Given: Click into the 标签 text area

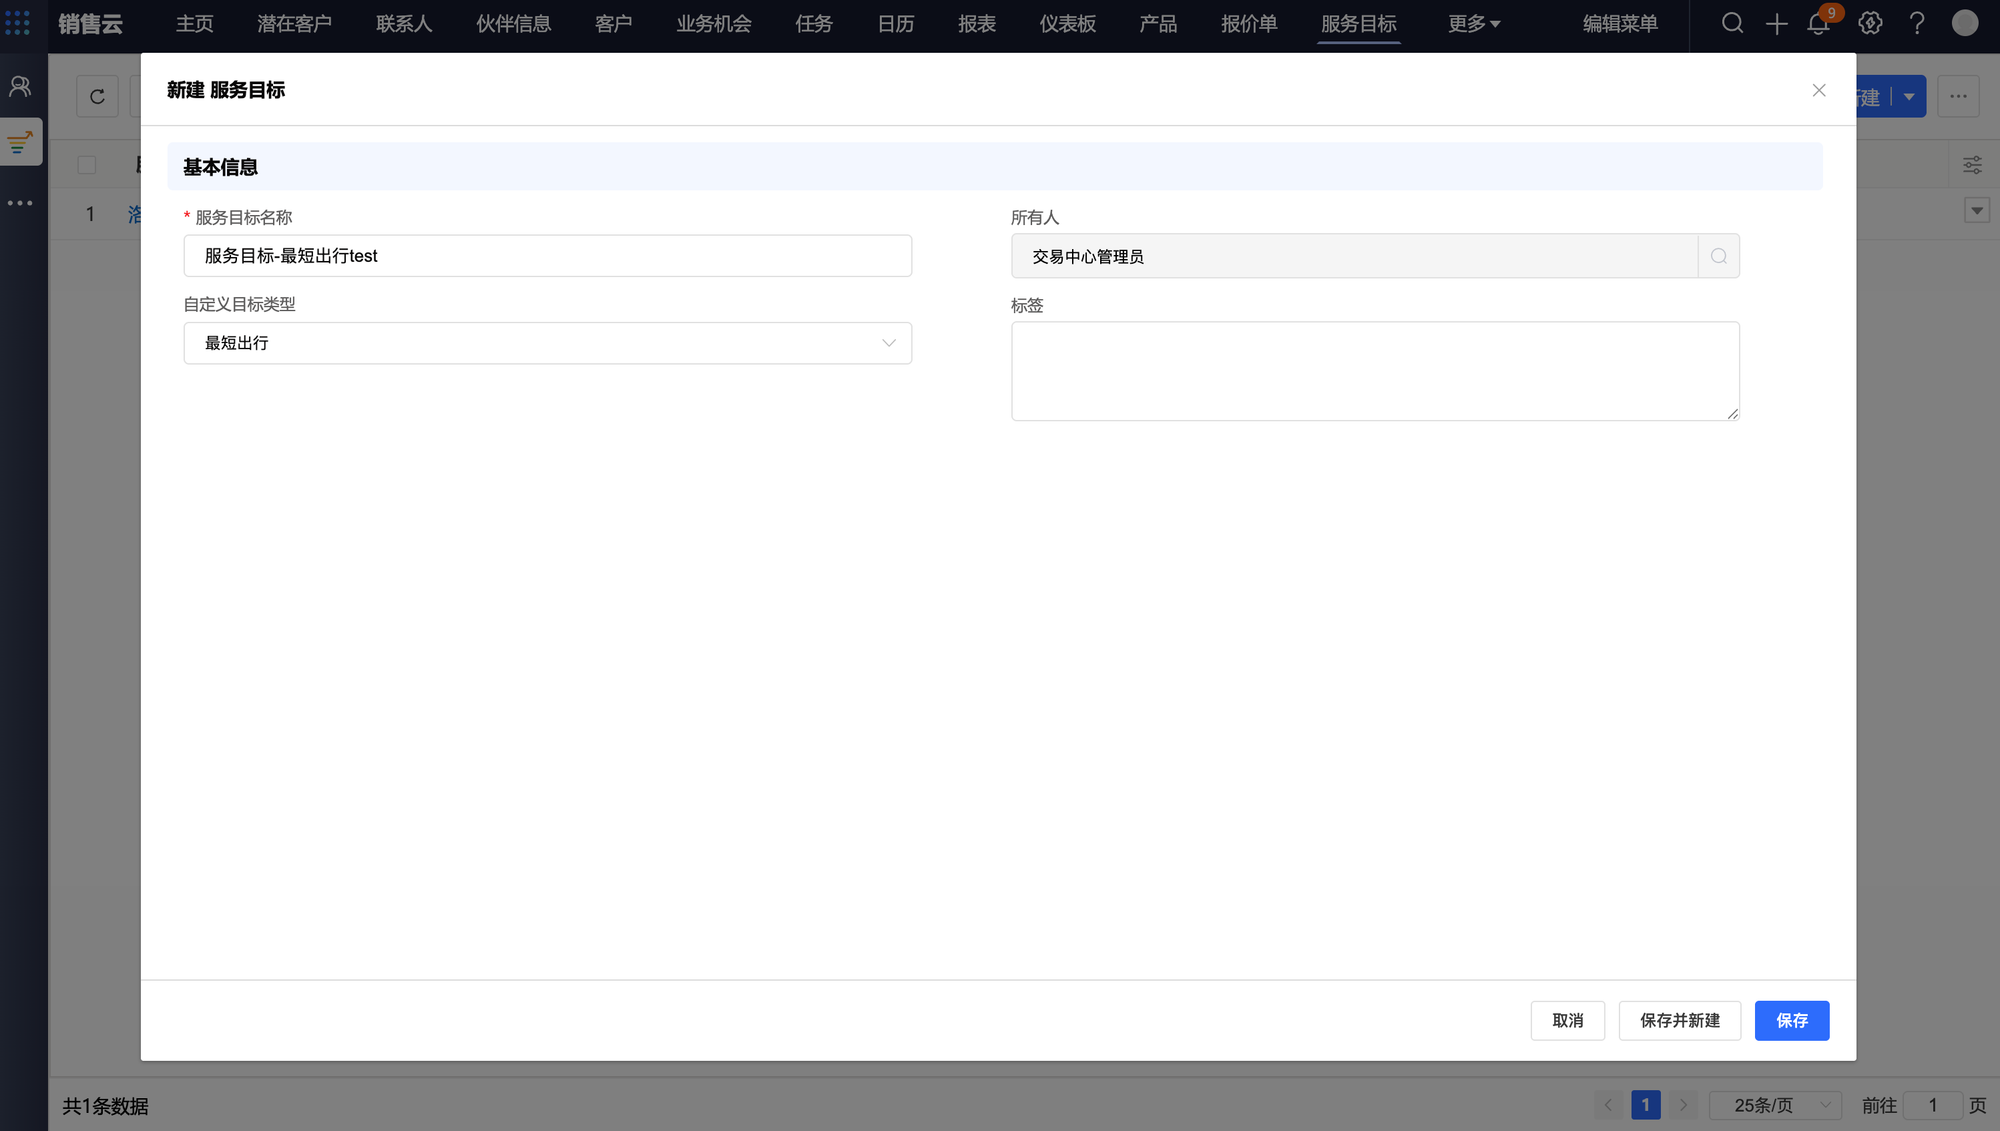Looking at the screenshot, I should tap(1374, 371).
